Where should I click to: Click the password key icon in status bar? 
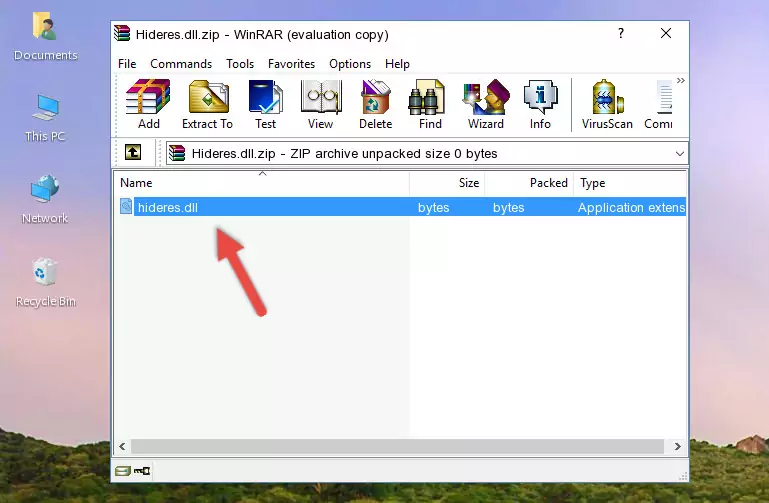coord(142,471)
